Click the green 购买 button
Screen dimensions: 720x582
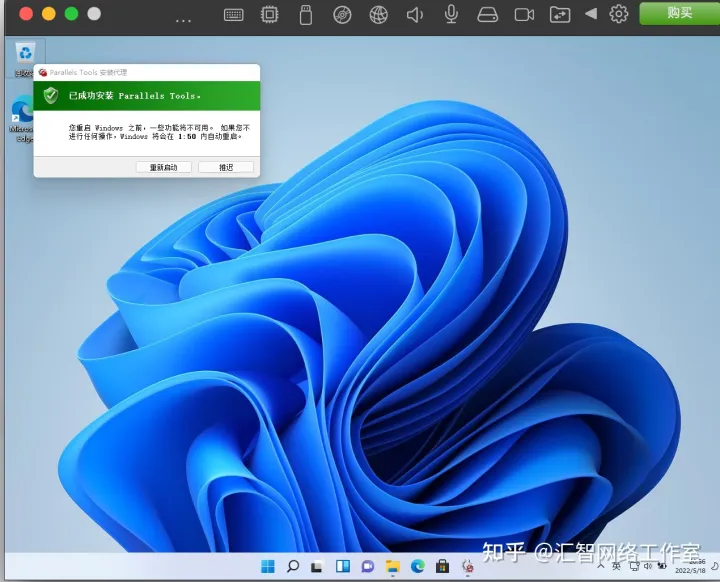click(x=680, y=13)
